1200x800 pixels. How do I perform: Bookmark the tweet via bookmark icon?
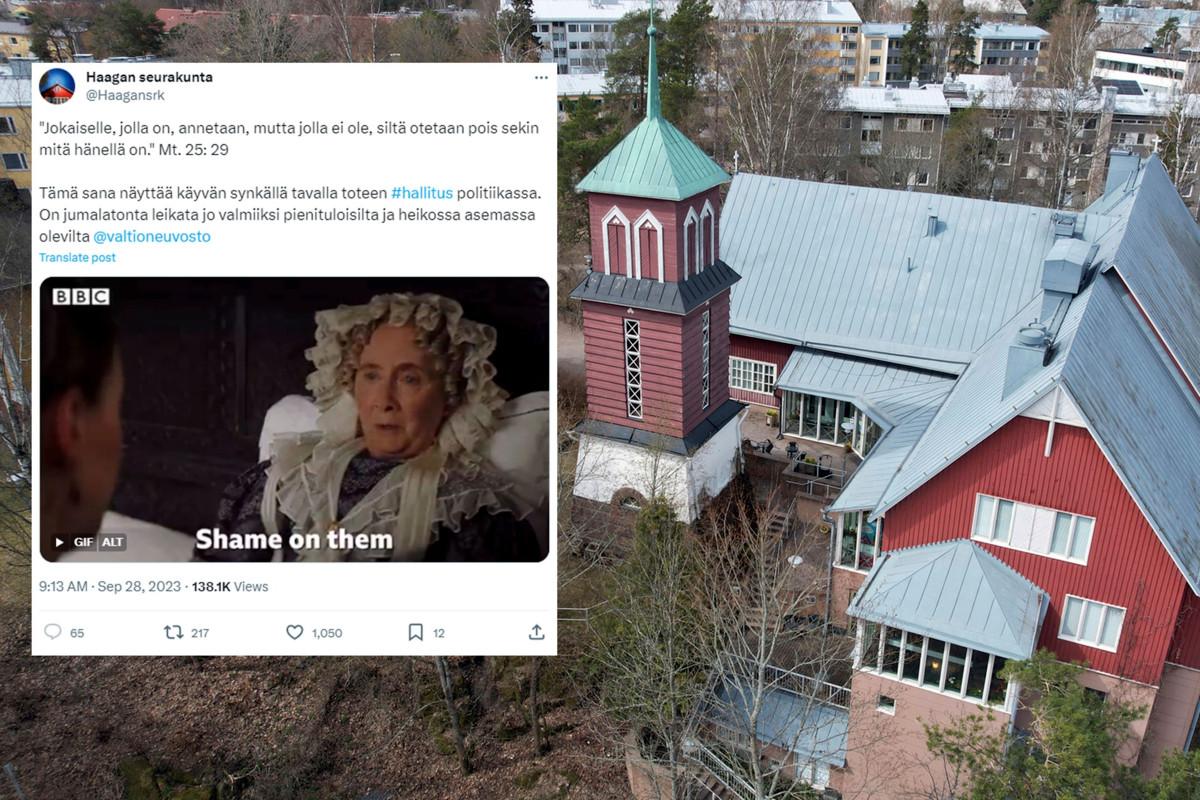pos(415,632)
